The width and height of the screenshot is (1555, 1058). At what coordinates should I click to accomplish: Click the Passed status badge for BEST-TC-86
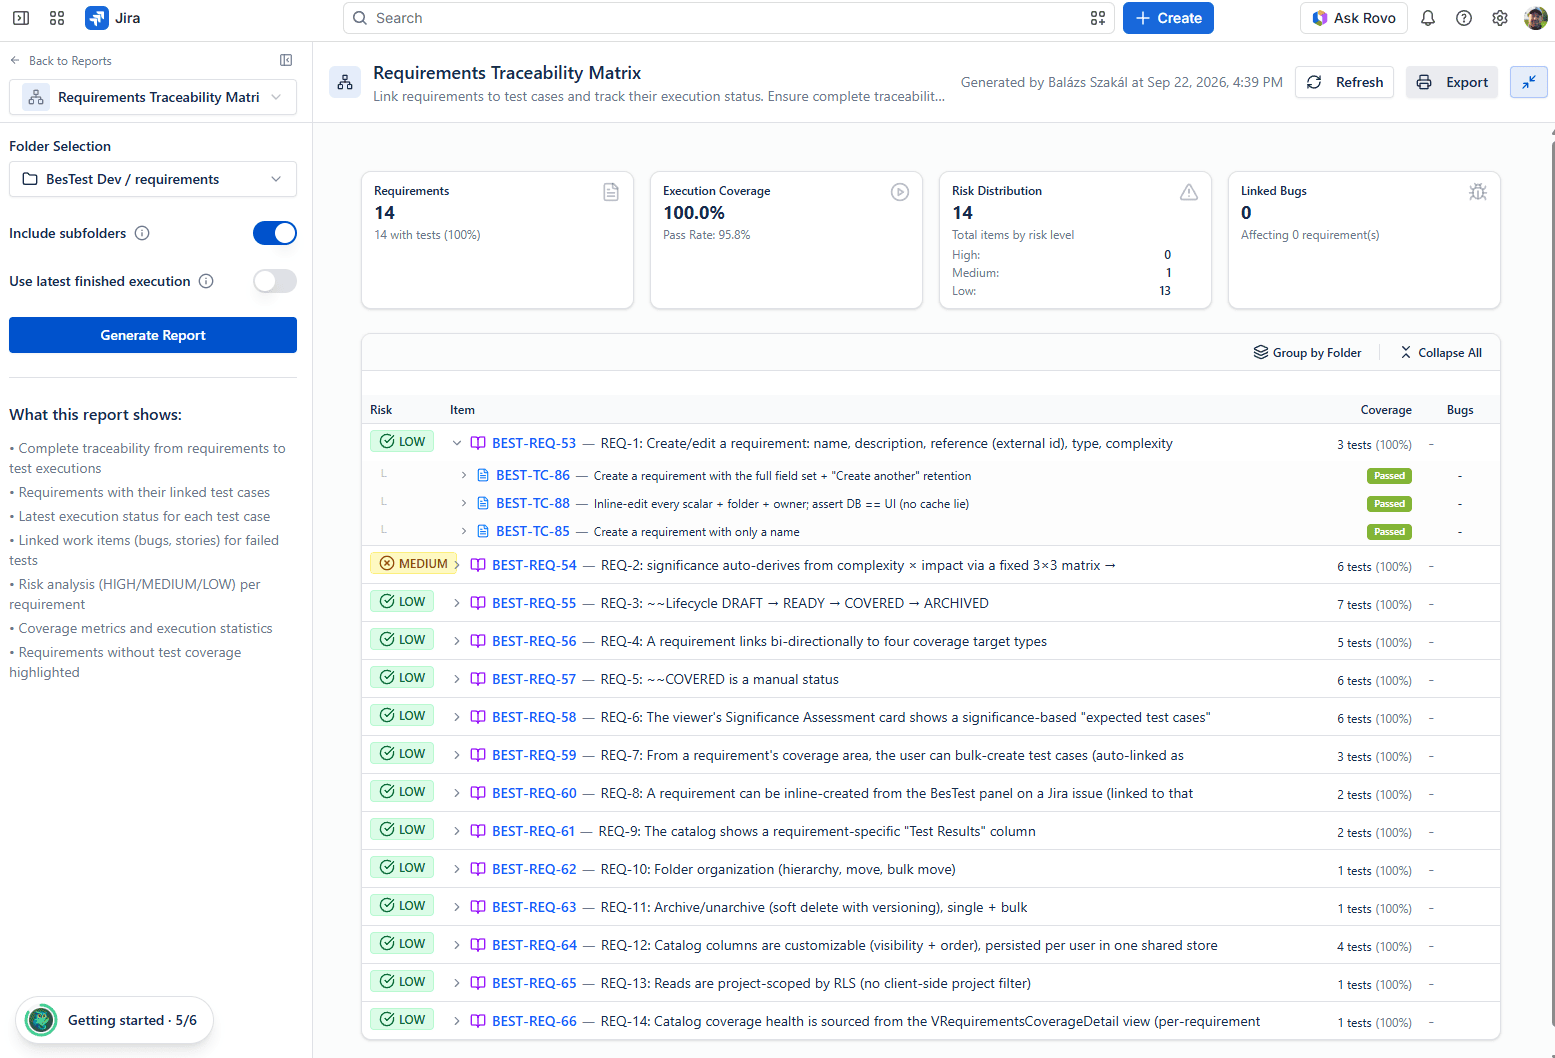[x=1389, y=476]
